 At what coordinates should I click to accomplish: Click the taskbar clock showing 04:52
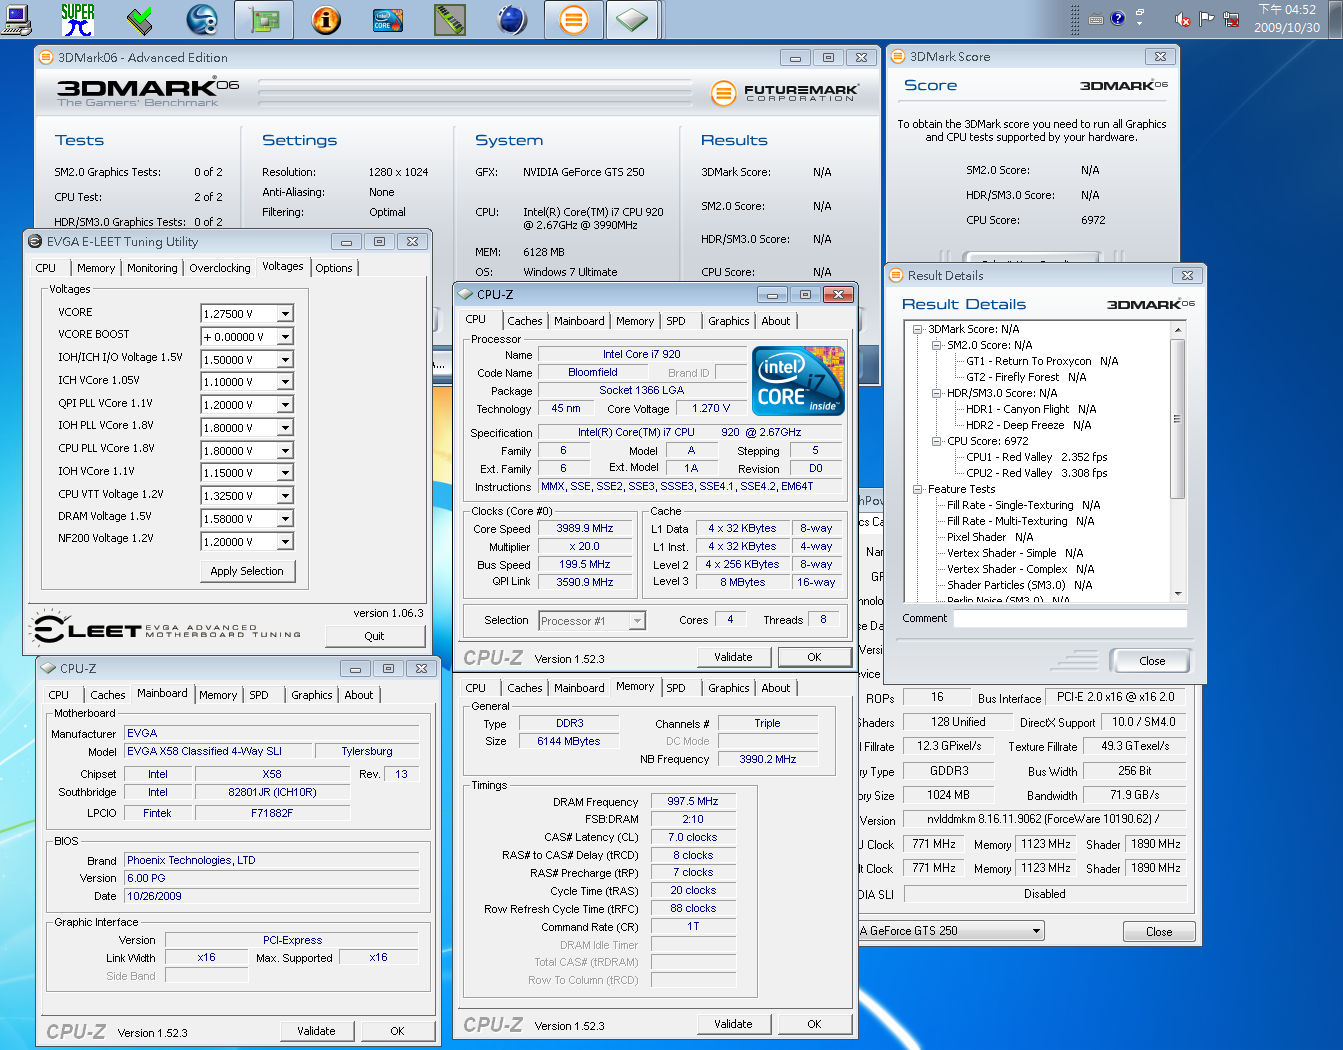tap(1287, 19)
